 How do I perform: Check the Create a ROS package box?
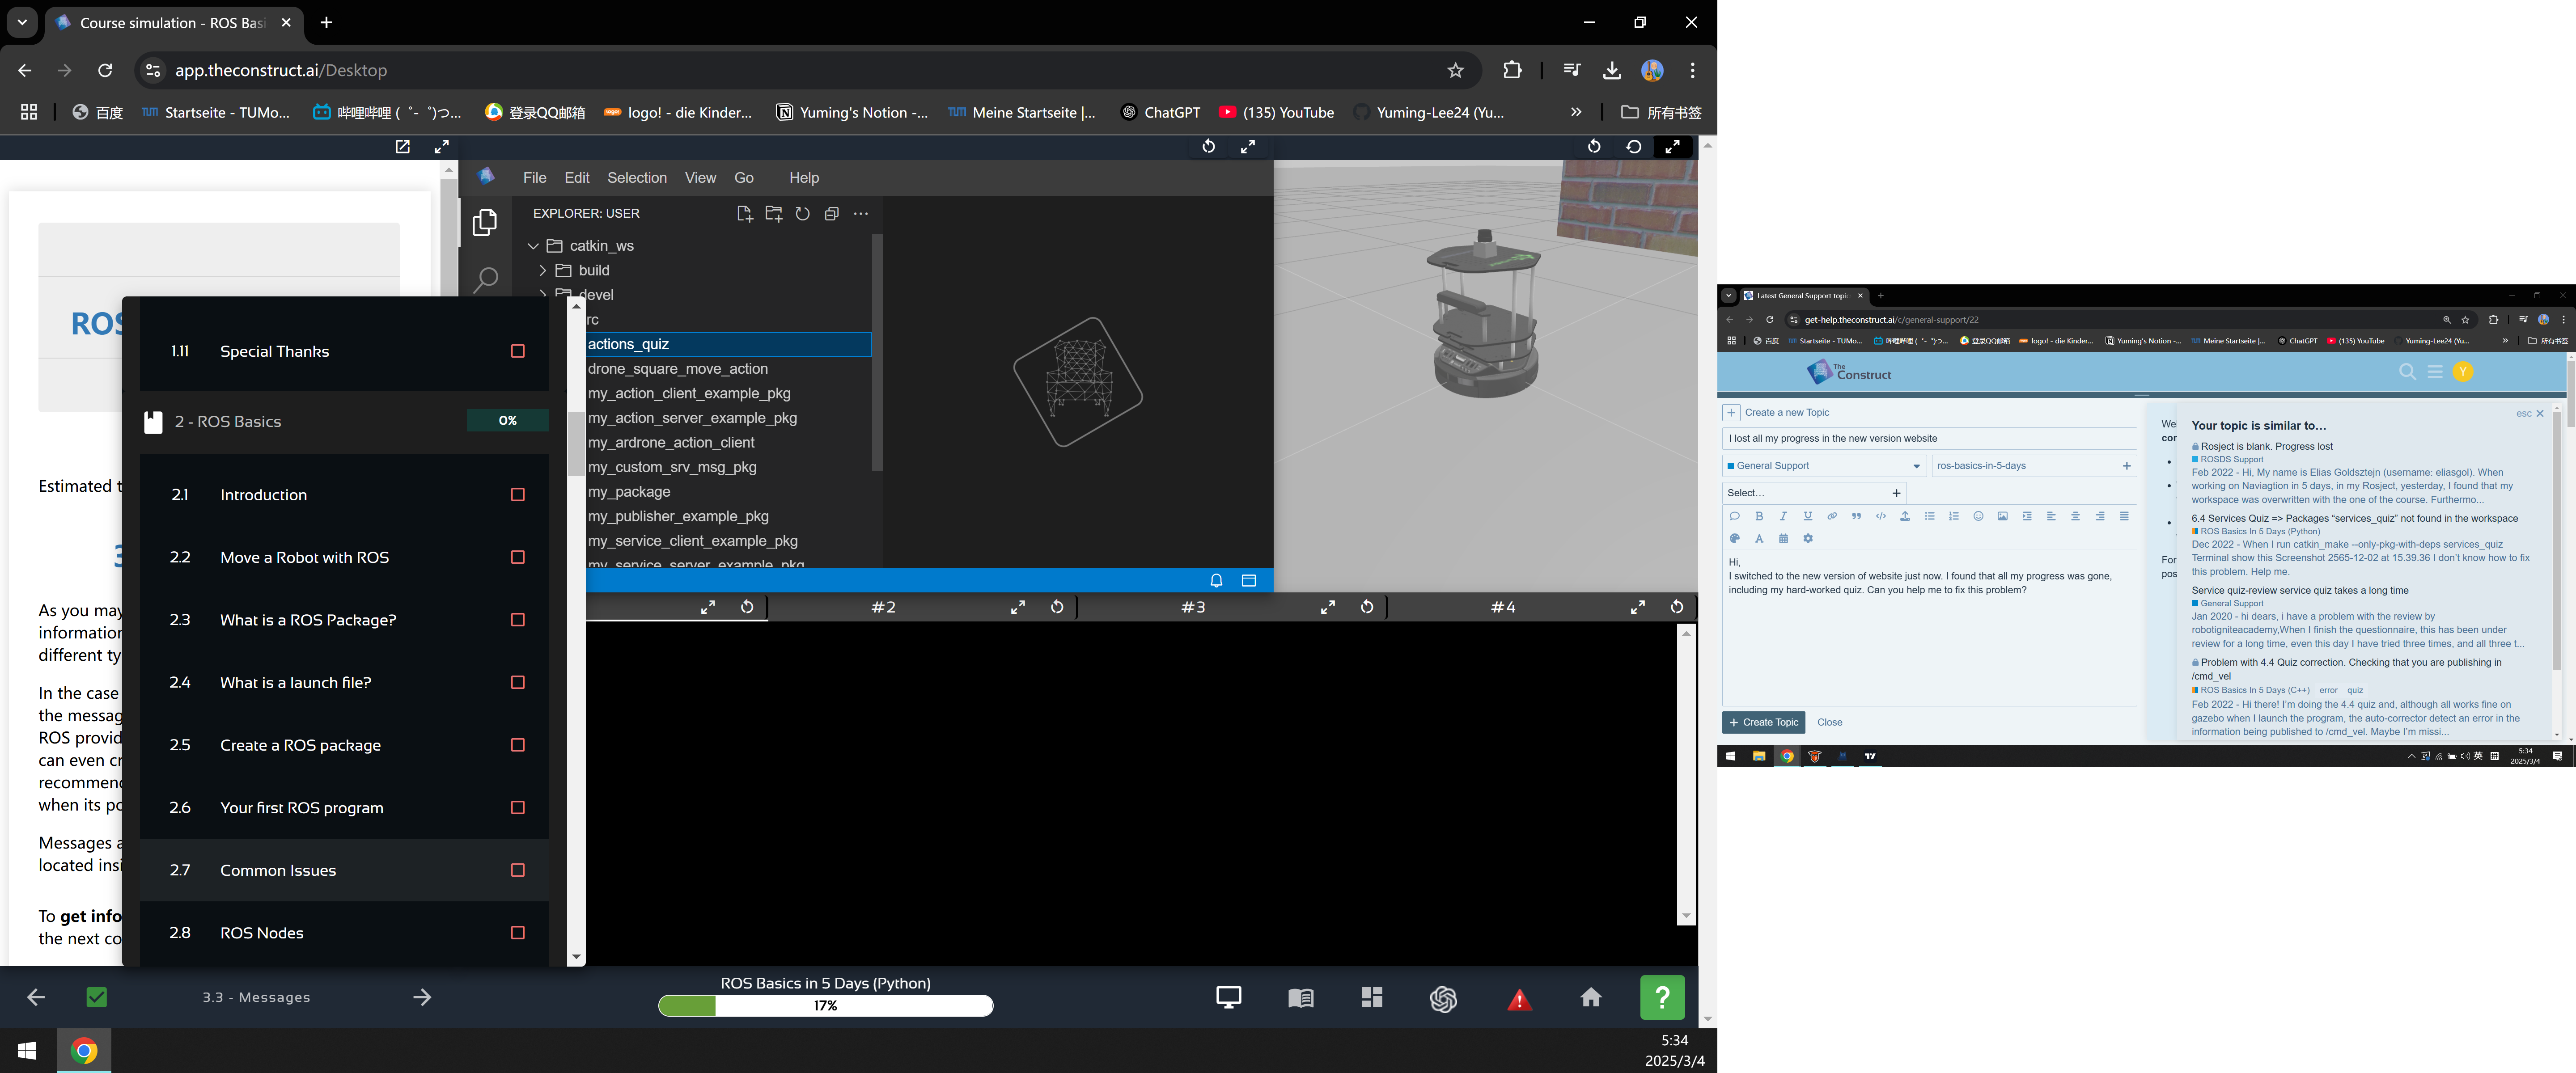pos(518,745)
